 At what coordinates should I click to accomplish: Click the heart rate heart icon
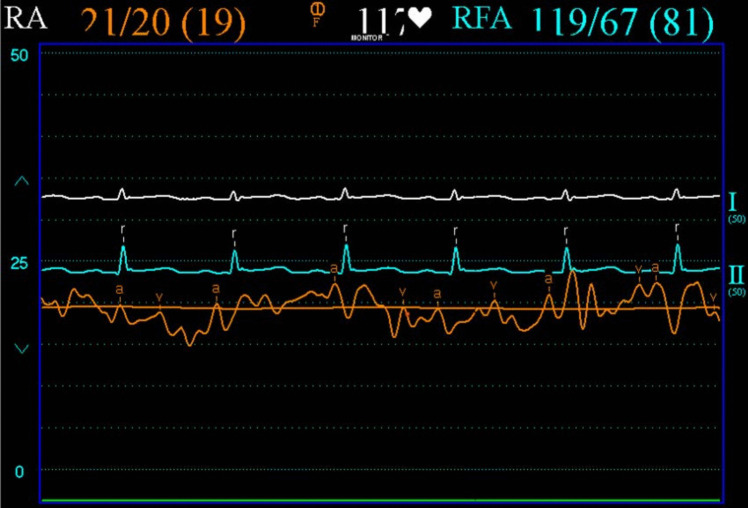pos(420,18)
